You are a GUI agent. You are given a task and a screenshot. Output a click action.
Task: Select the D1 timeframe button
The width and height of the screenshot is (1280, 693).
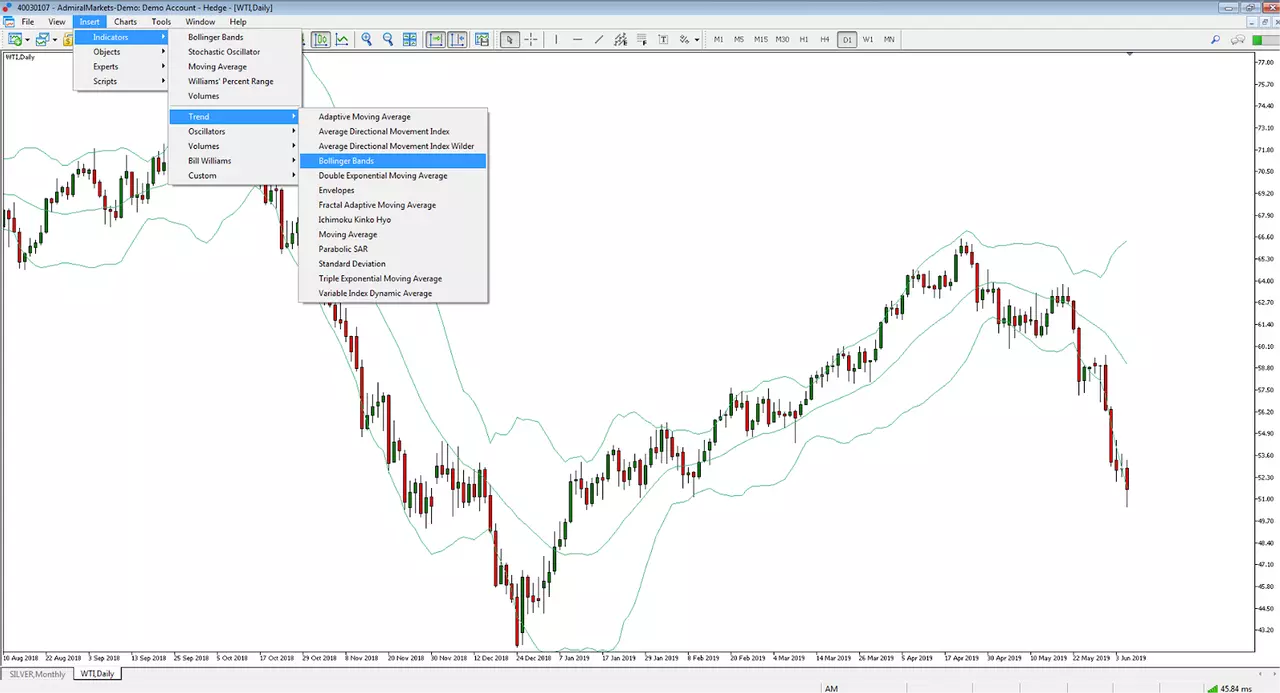coord(847,39)
